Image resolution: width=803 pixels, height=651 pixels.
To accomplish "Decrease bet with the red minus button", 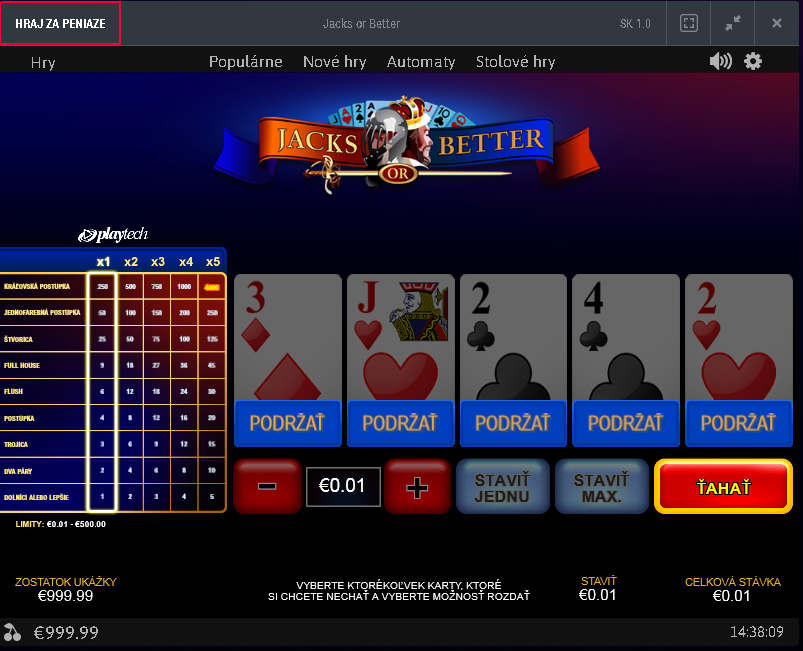I will [x=267, y=486].
